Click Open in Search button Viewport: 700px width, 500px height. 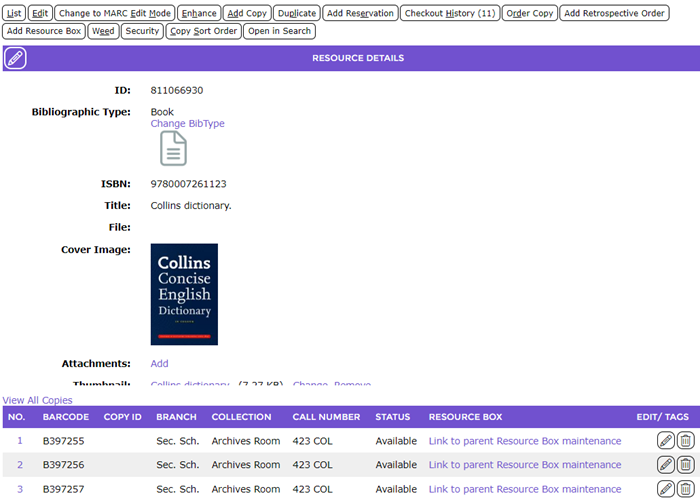(x=279, y=31)
